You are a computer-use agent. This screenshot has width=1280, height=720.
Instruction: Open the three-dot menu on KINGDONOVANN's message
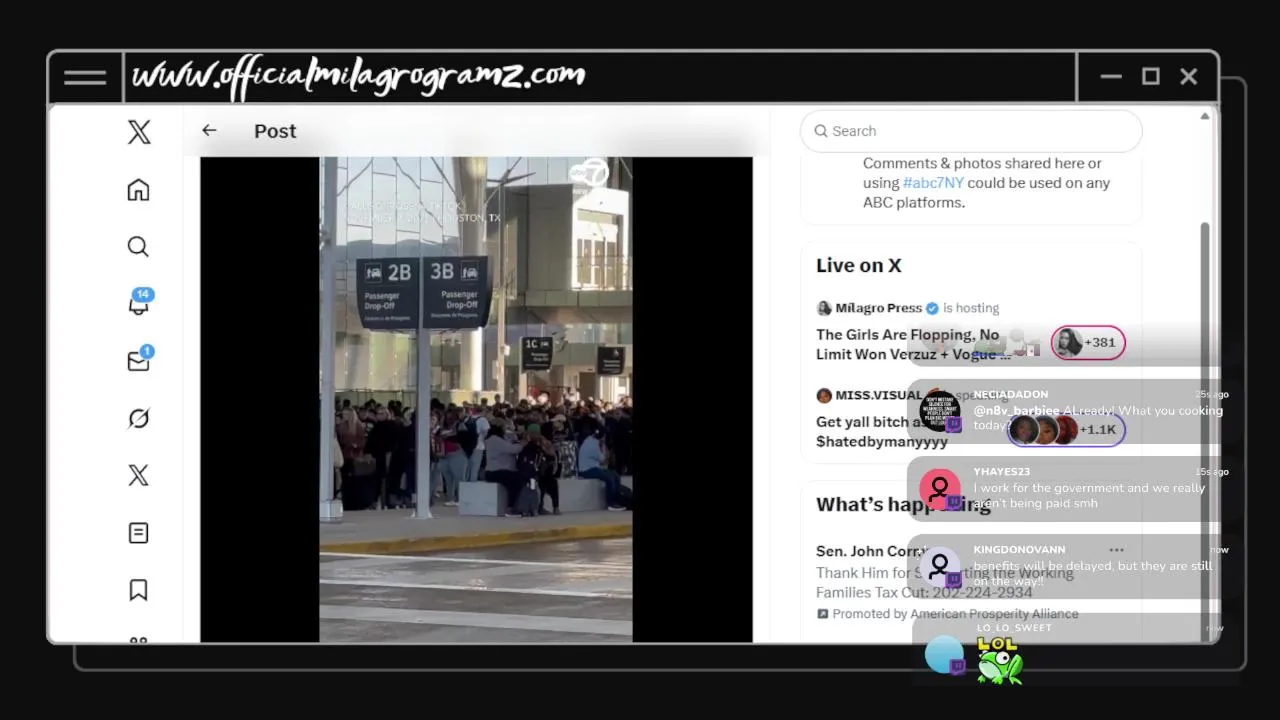[x=1116, y=550]
